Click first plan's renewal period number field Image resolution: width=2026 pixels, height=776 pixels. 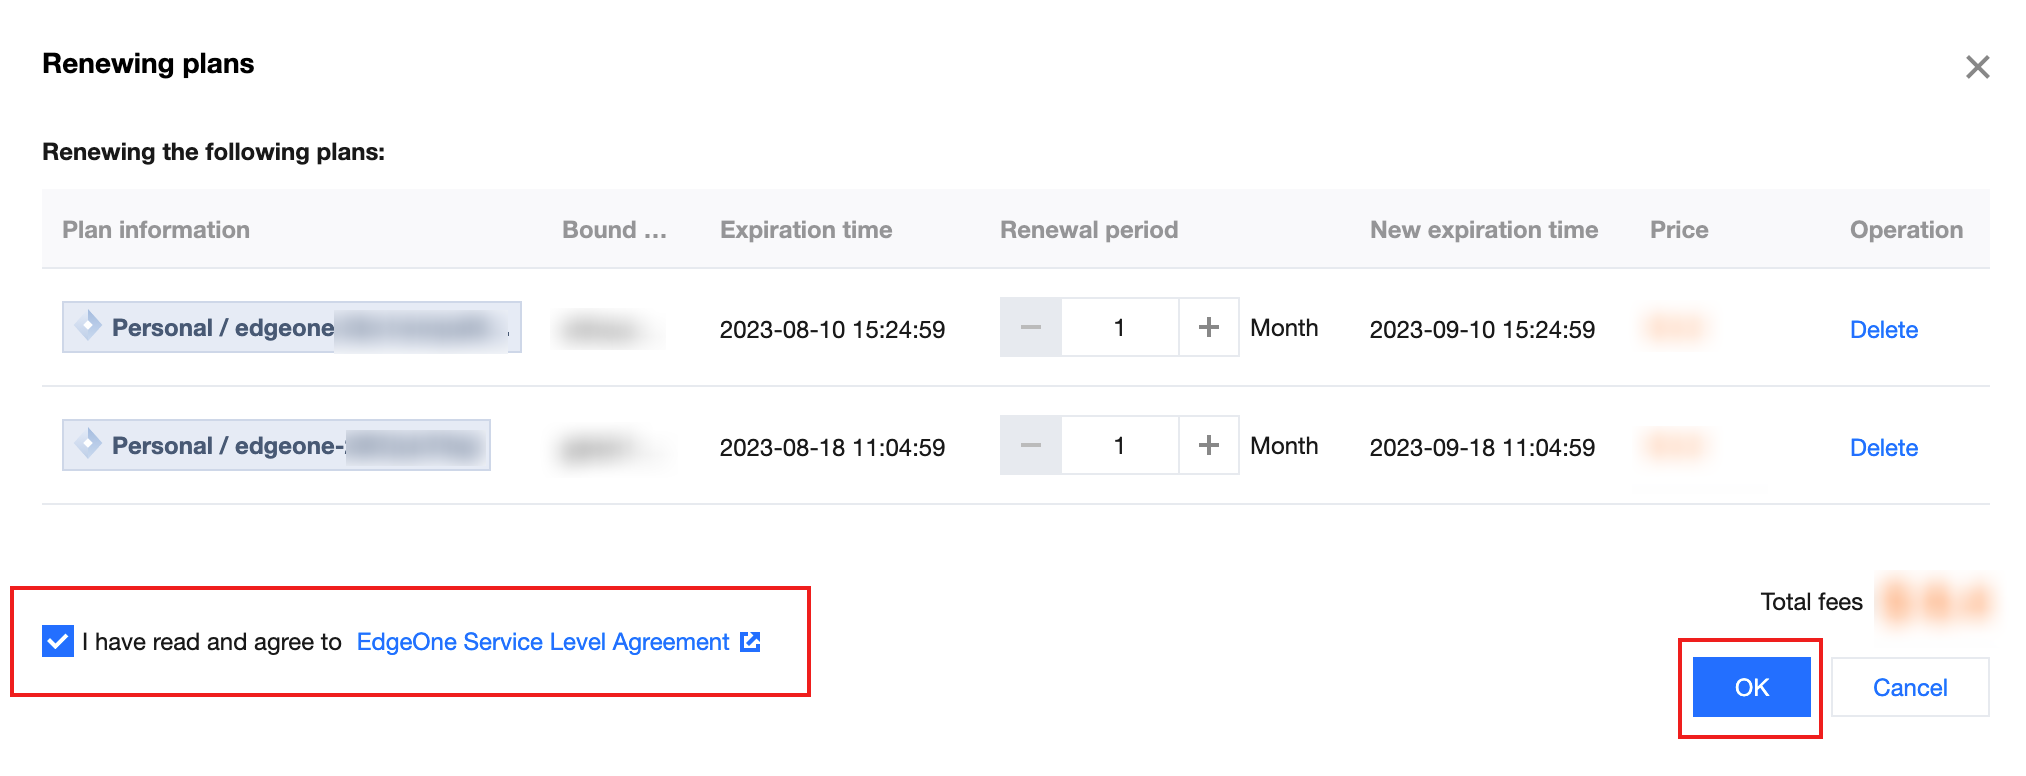tap(1119, 327)
